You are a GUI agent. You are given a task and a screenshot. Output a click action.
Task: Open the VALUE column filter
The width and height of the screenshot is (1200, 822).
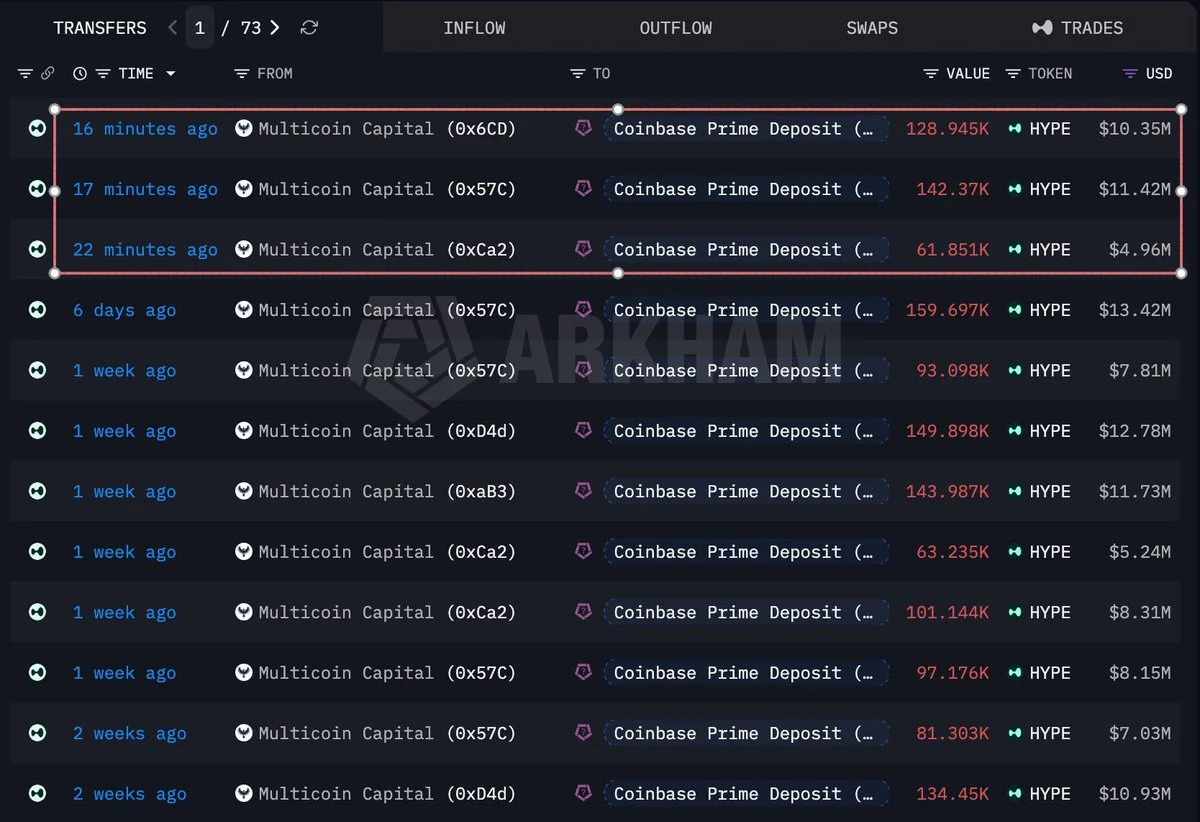pyautogui.click(x=931, y=74)
